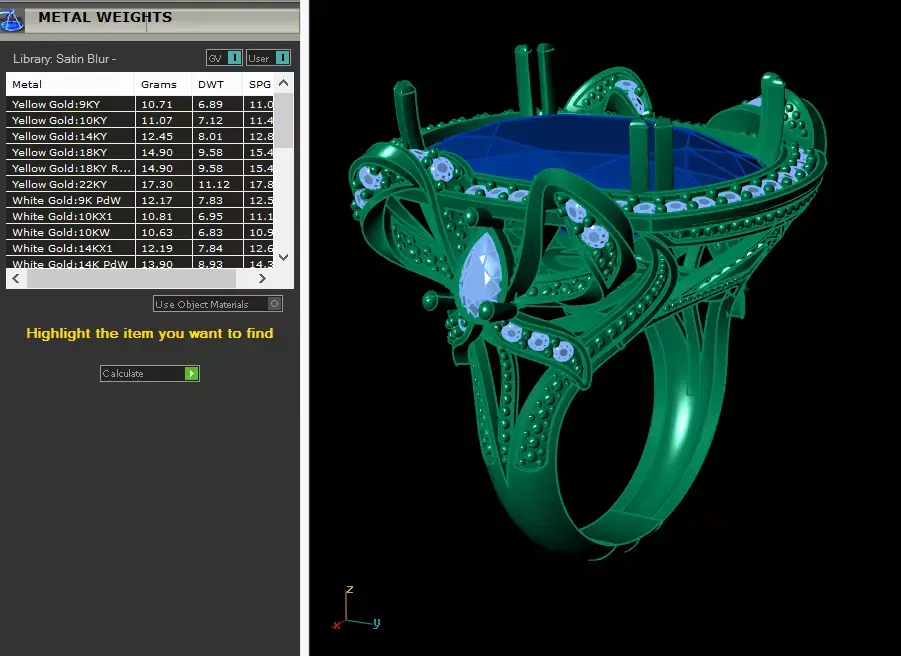
Task: Click the pear-shaped side diamond on ring
Action: pyautogui.click(x=481, y=273)
